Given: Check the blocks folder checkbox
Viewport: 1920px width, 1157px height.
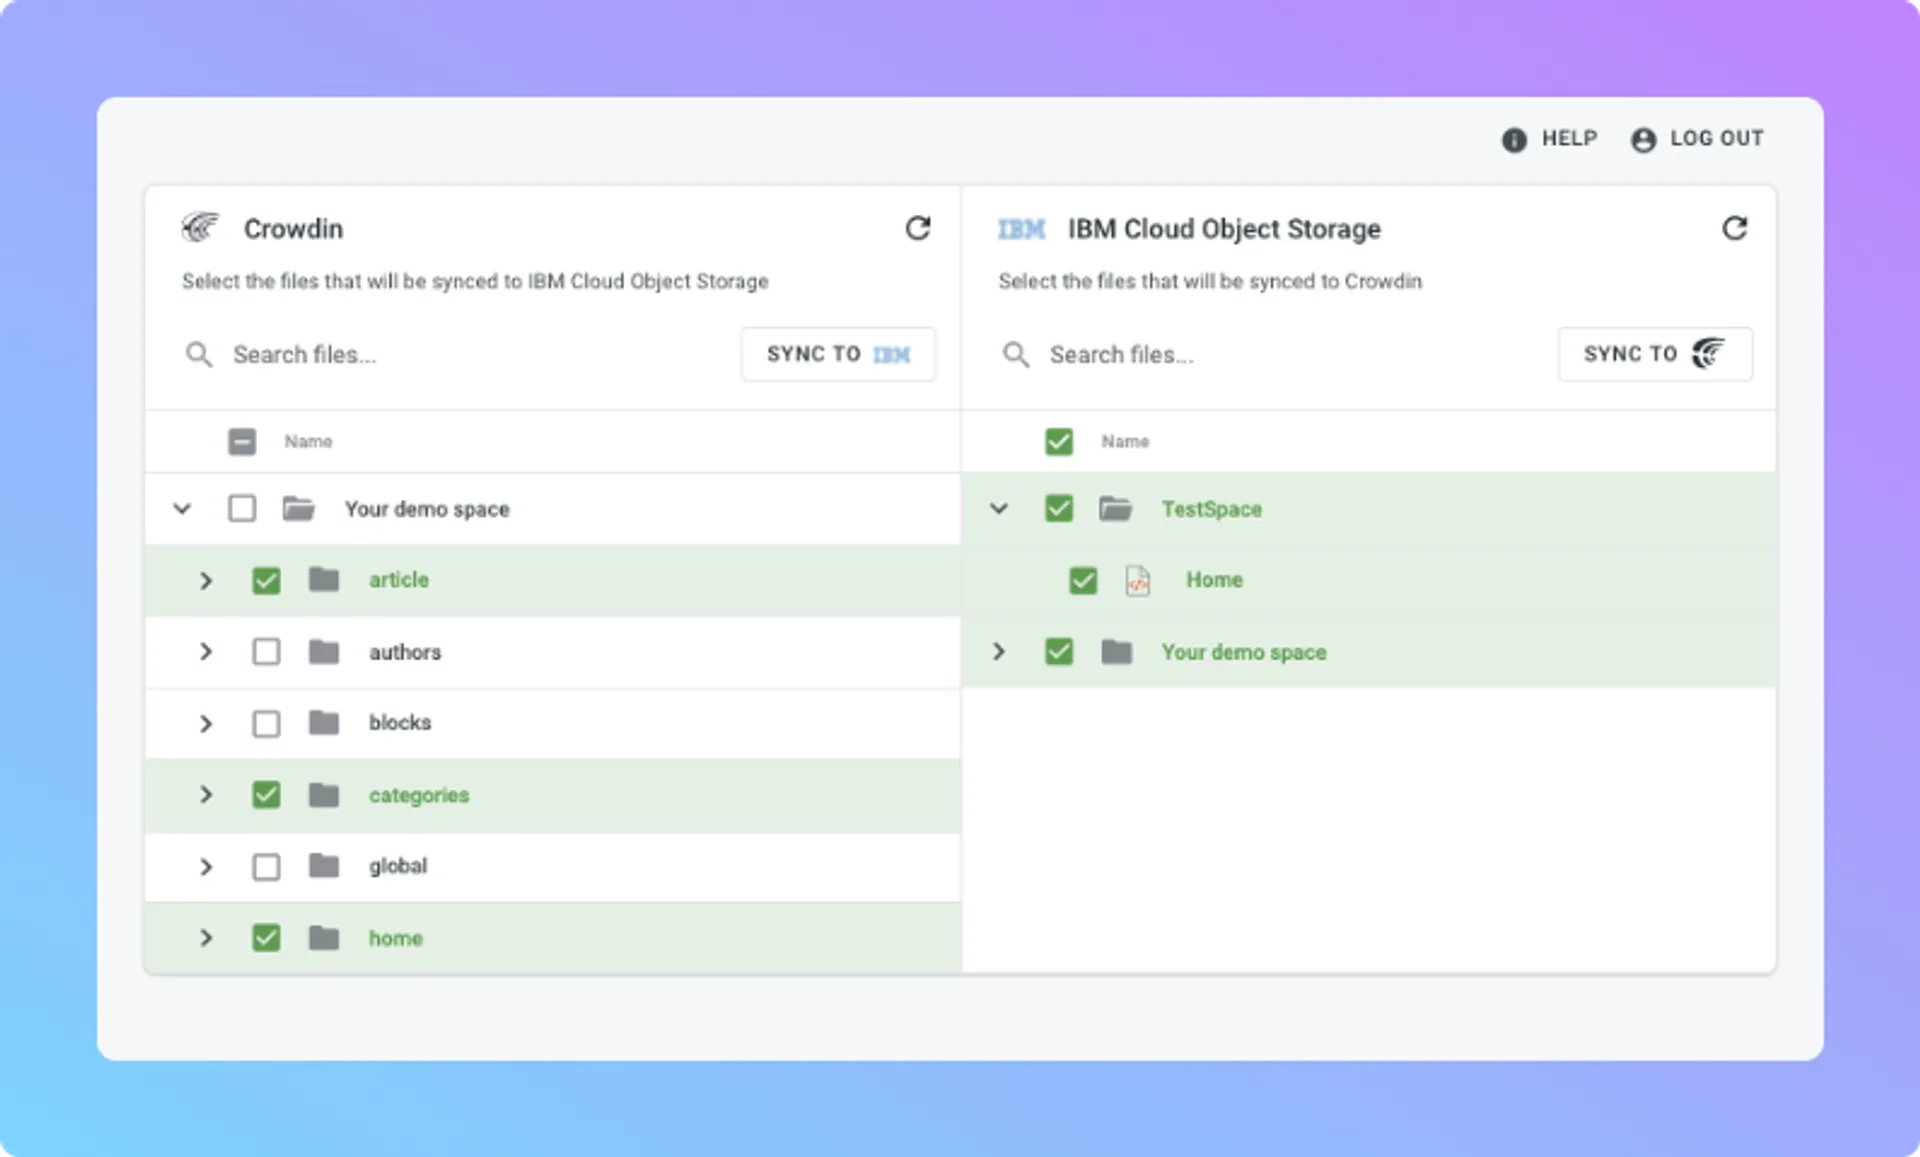Looking at the screenshot, I should click(x=266, y=723).
